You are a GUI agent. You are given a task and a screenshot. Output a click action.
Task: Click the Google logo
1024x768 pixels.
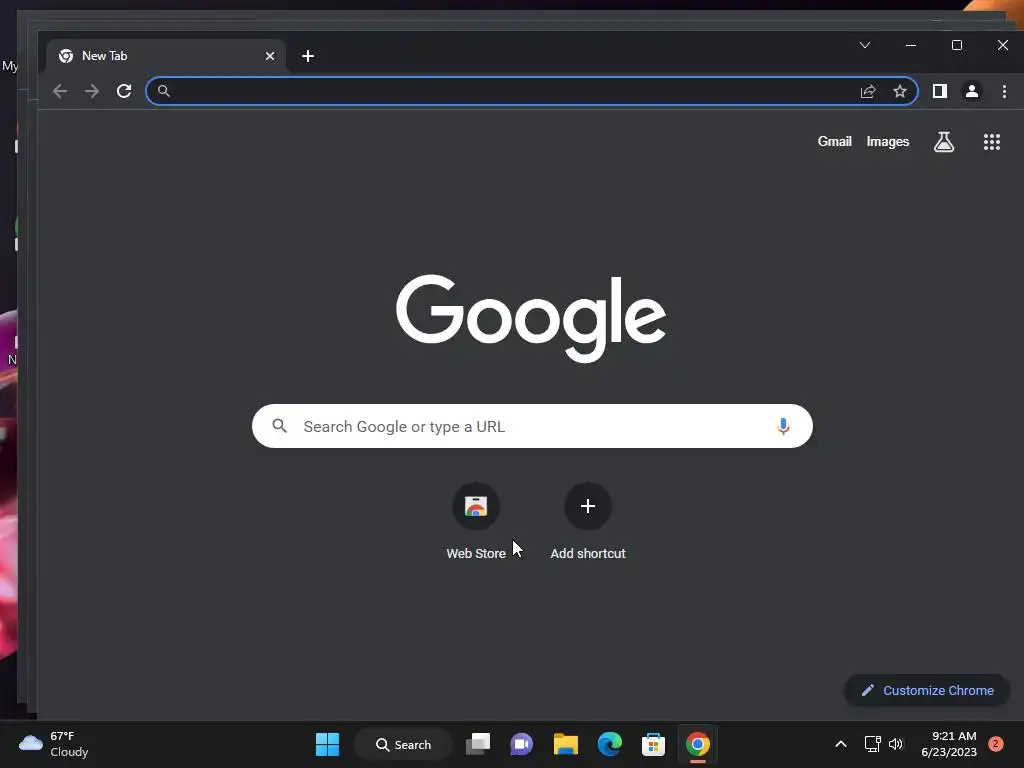pyautogui.click(x=531, y=318)
